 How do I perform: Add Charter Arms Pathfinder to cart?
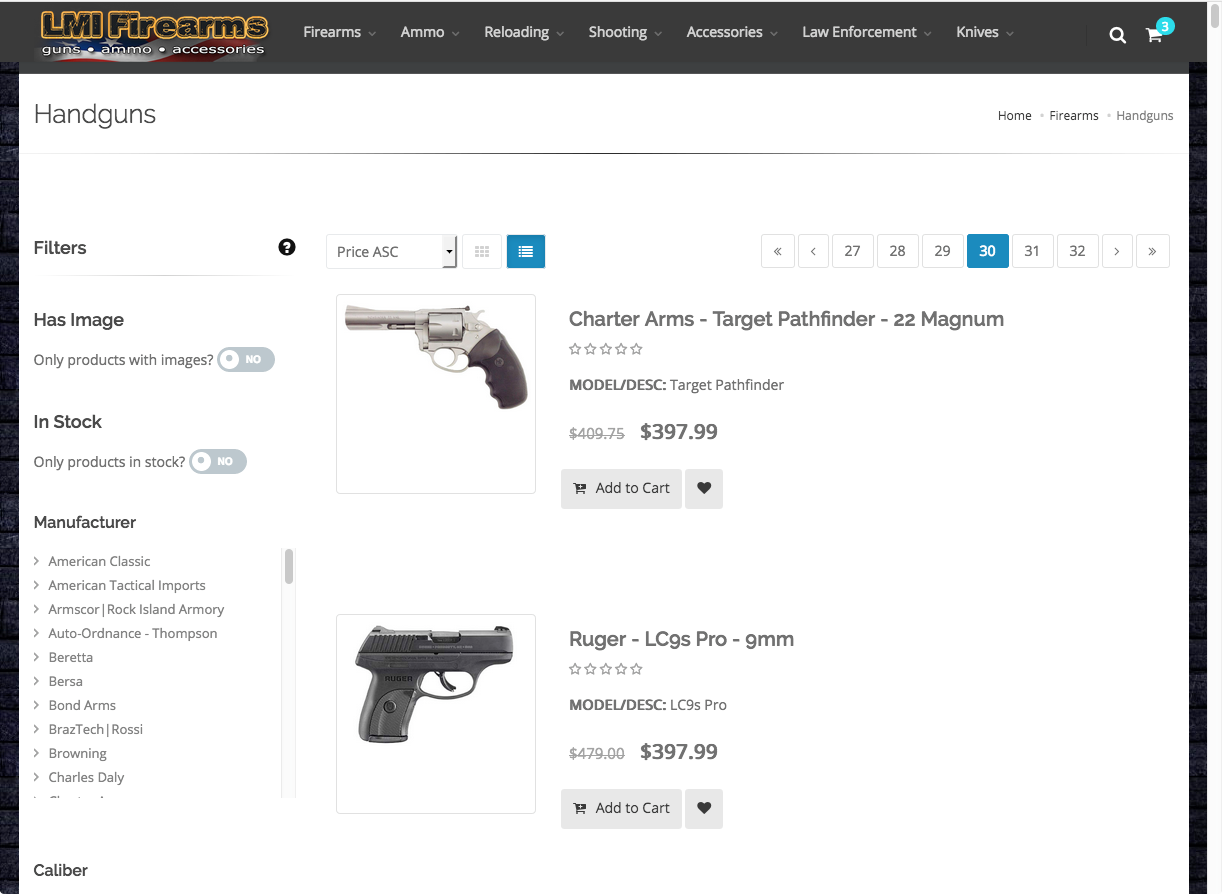pyautogui.click(x=621, y=489)
